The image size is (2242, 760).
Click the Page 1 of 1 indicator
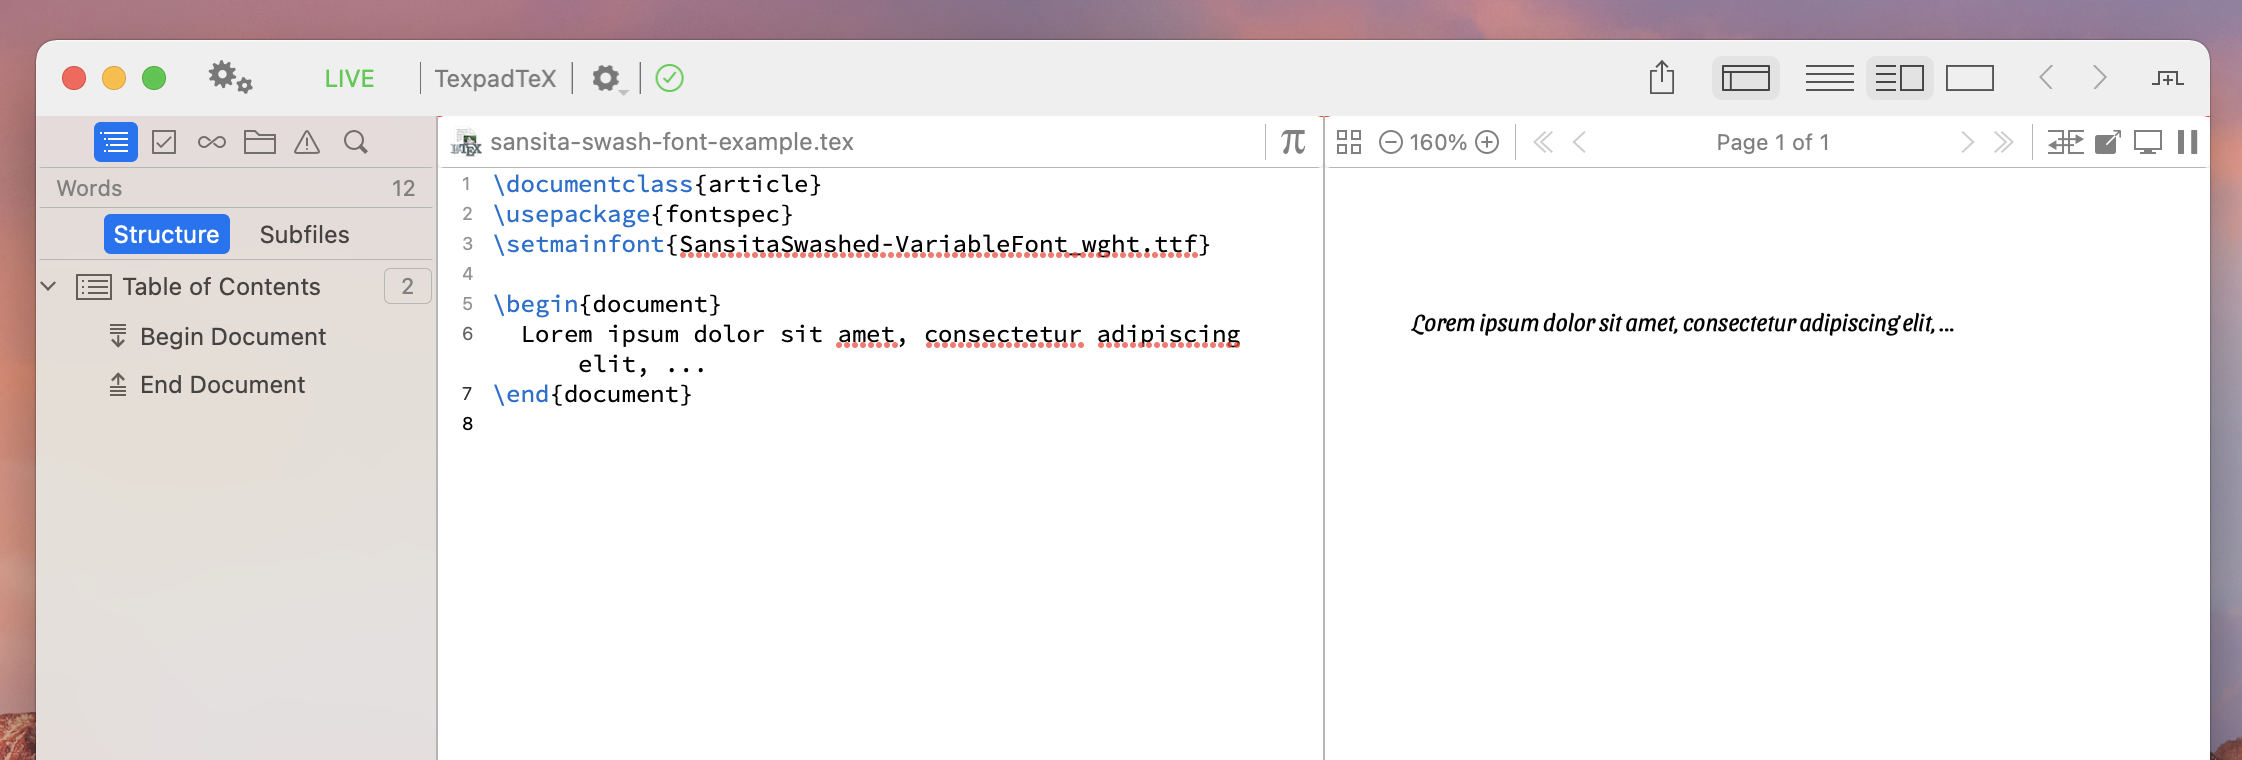[x=1773, y=142]
